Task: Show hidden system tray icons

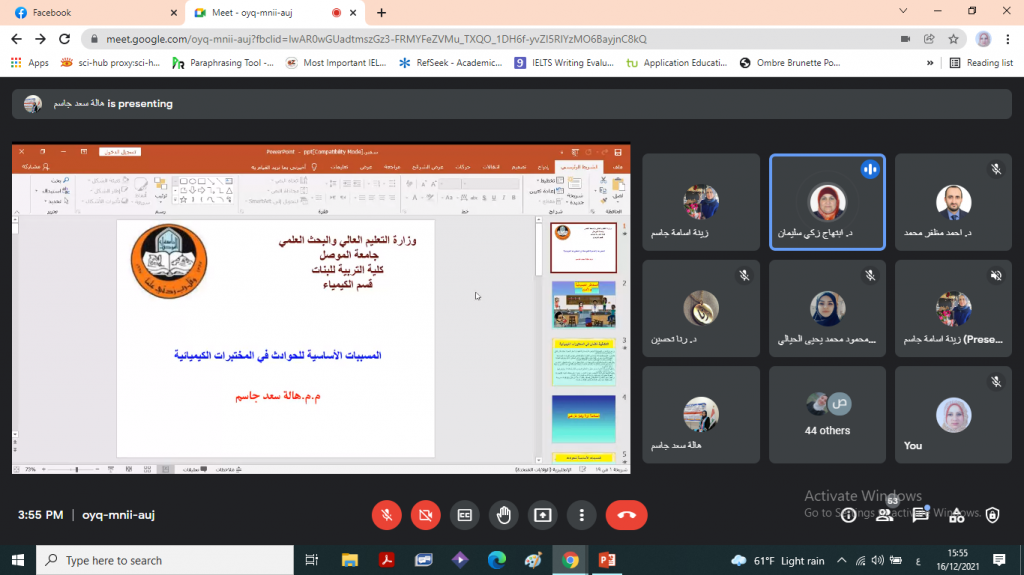Action: tap(841, 560)
